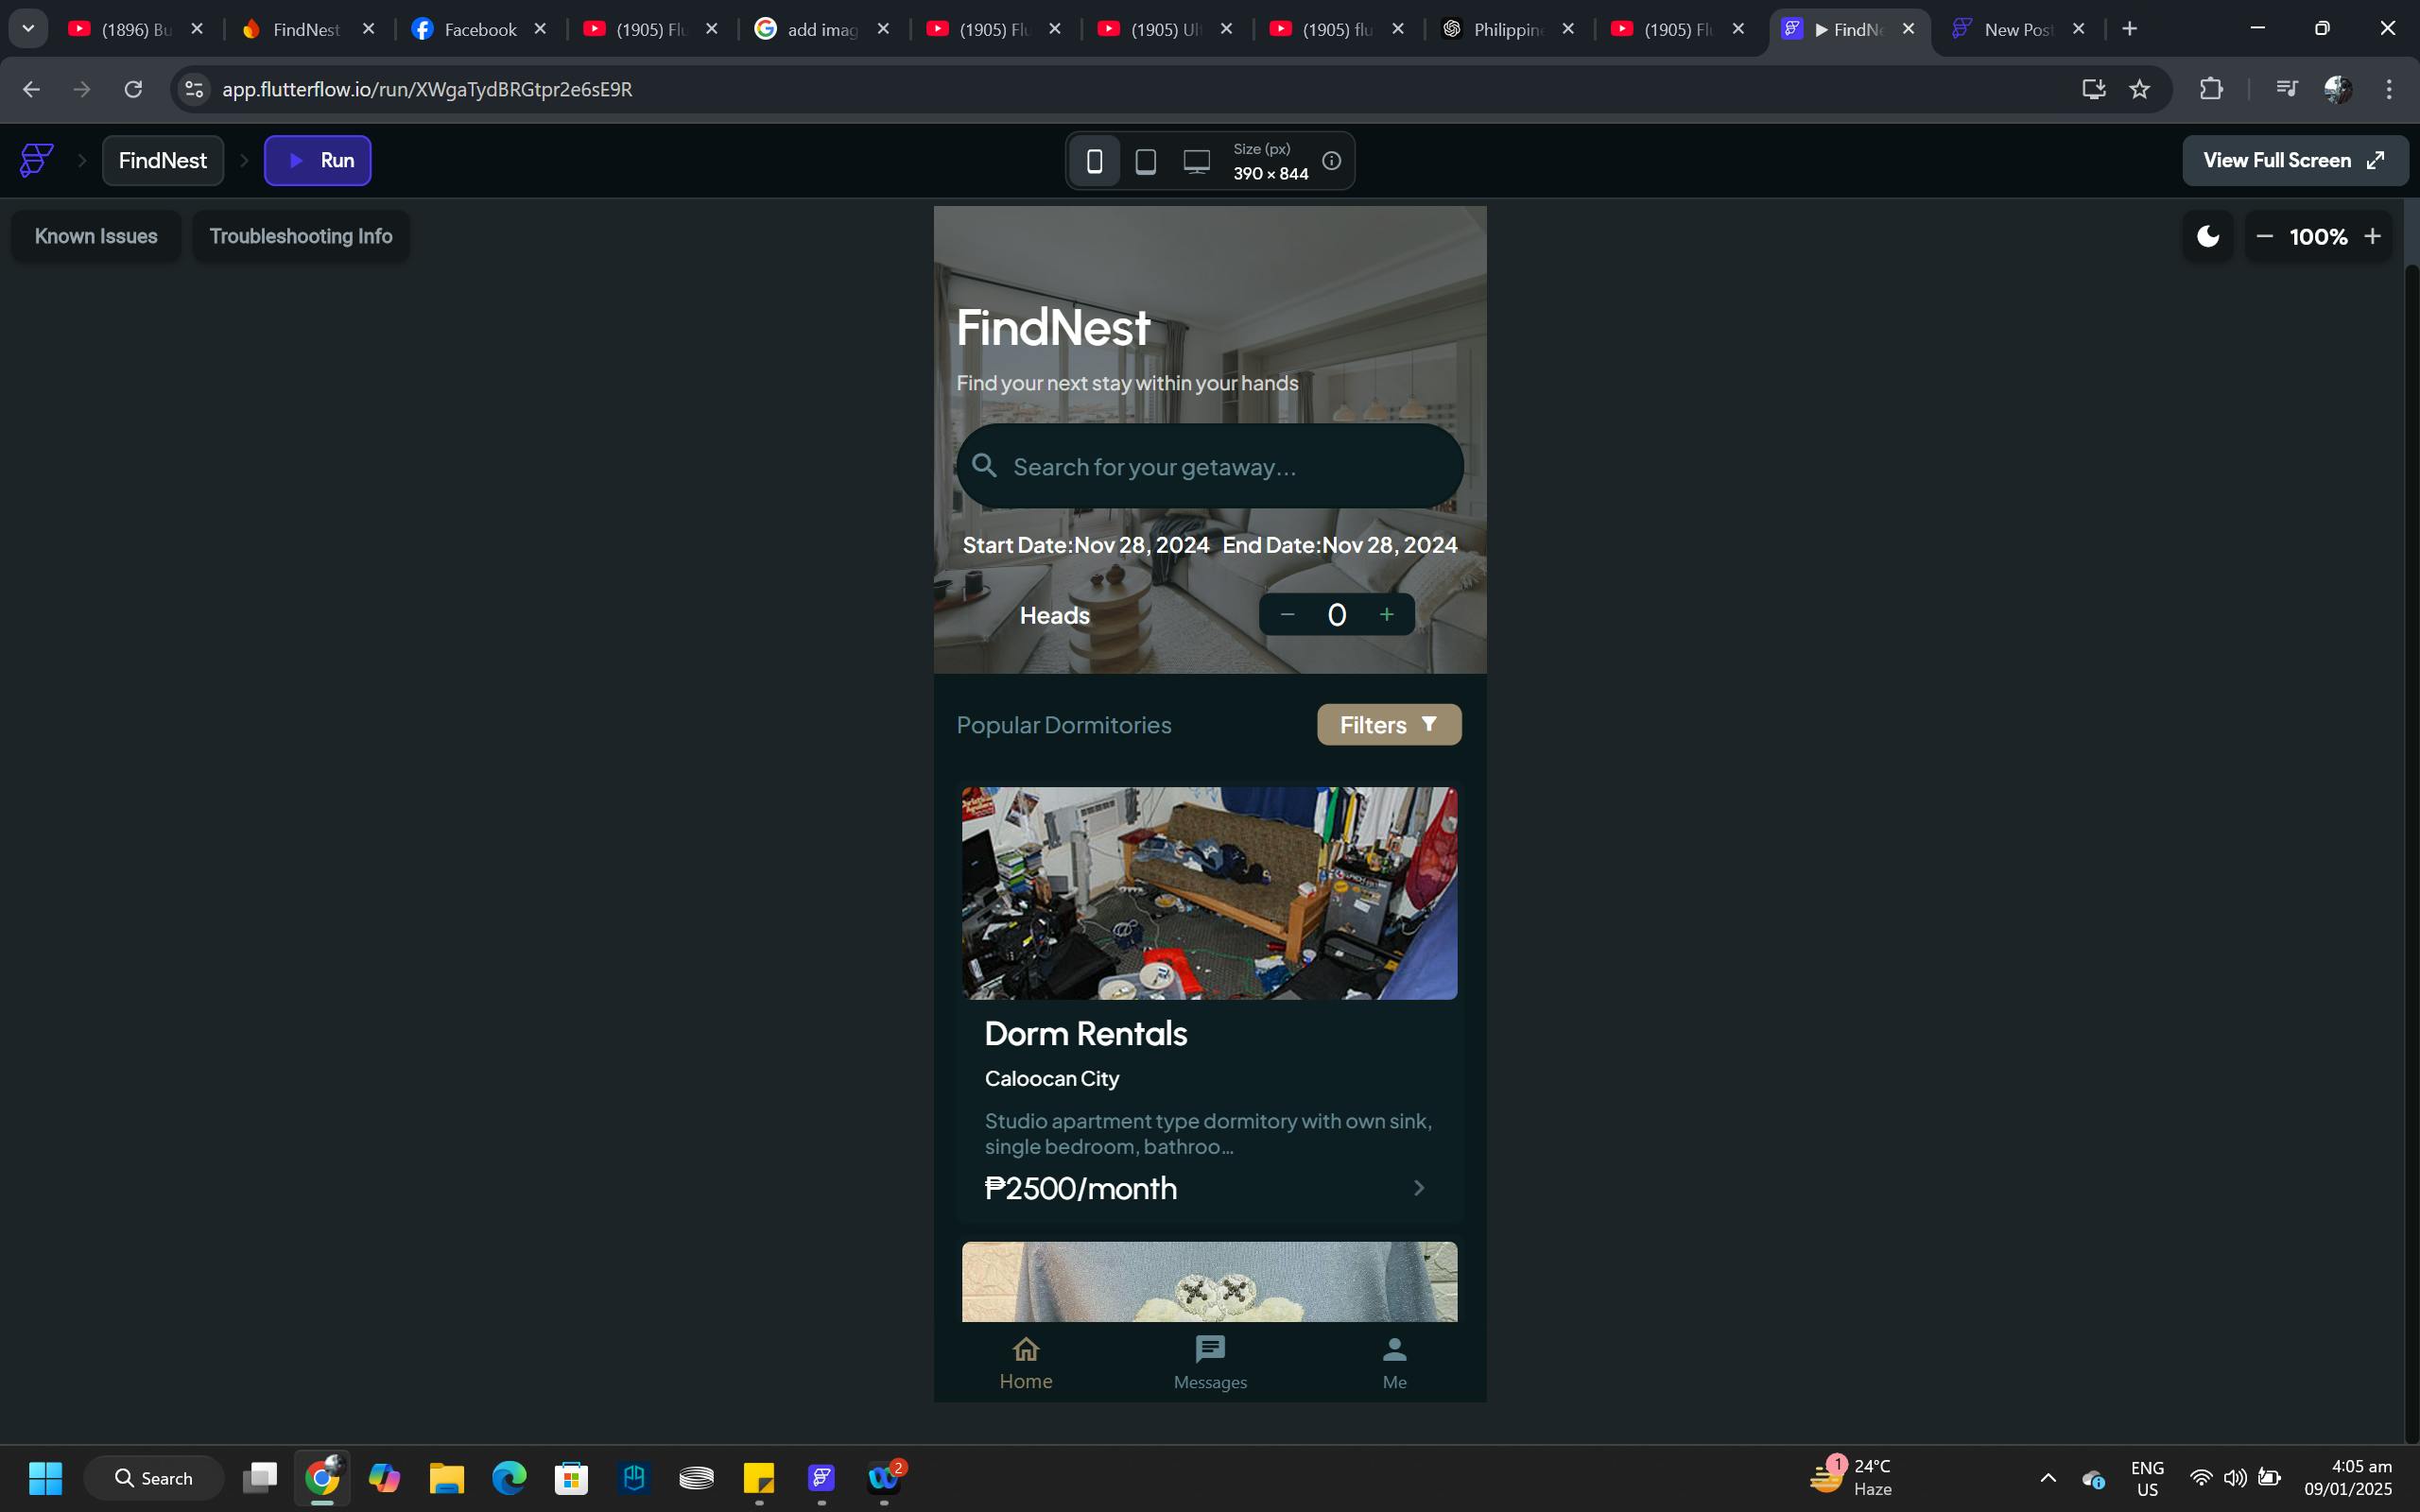Image resolution: width=2420 pixels, height=1512 pixels.
Task: Click the size info icon
Action: click(x=1331, y=161)
